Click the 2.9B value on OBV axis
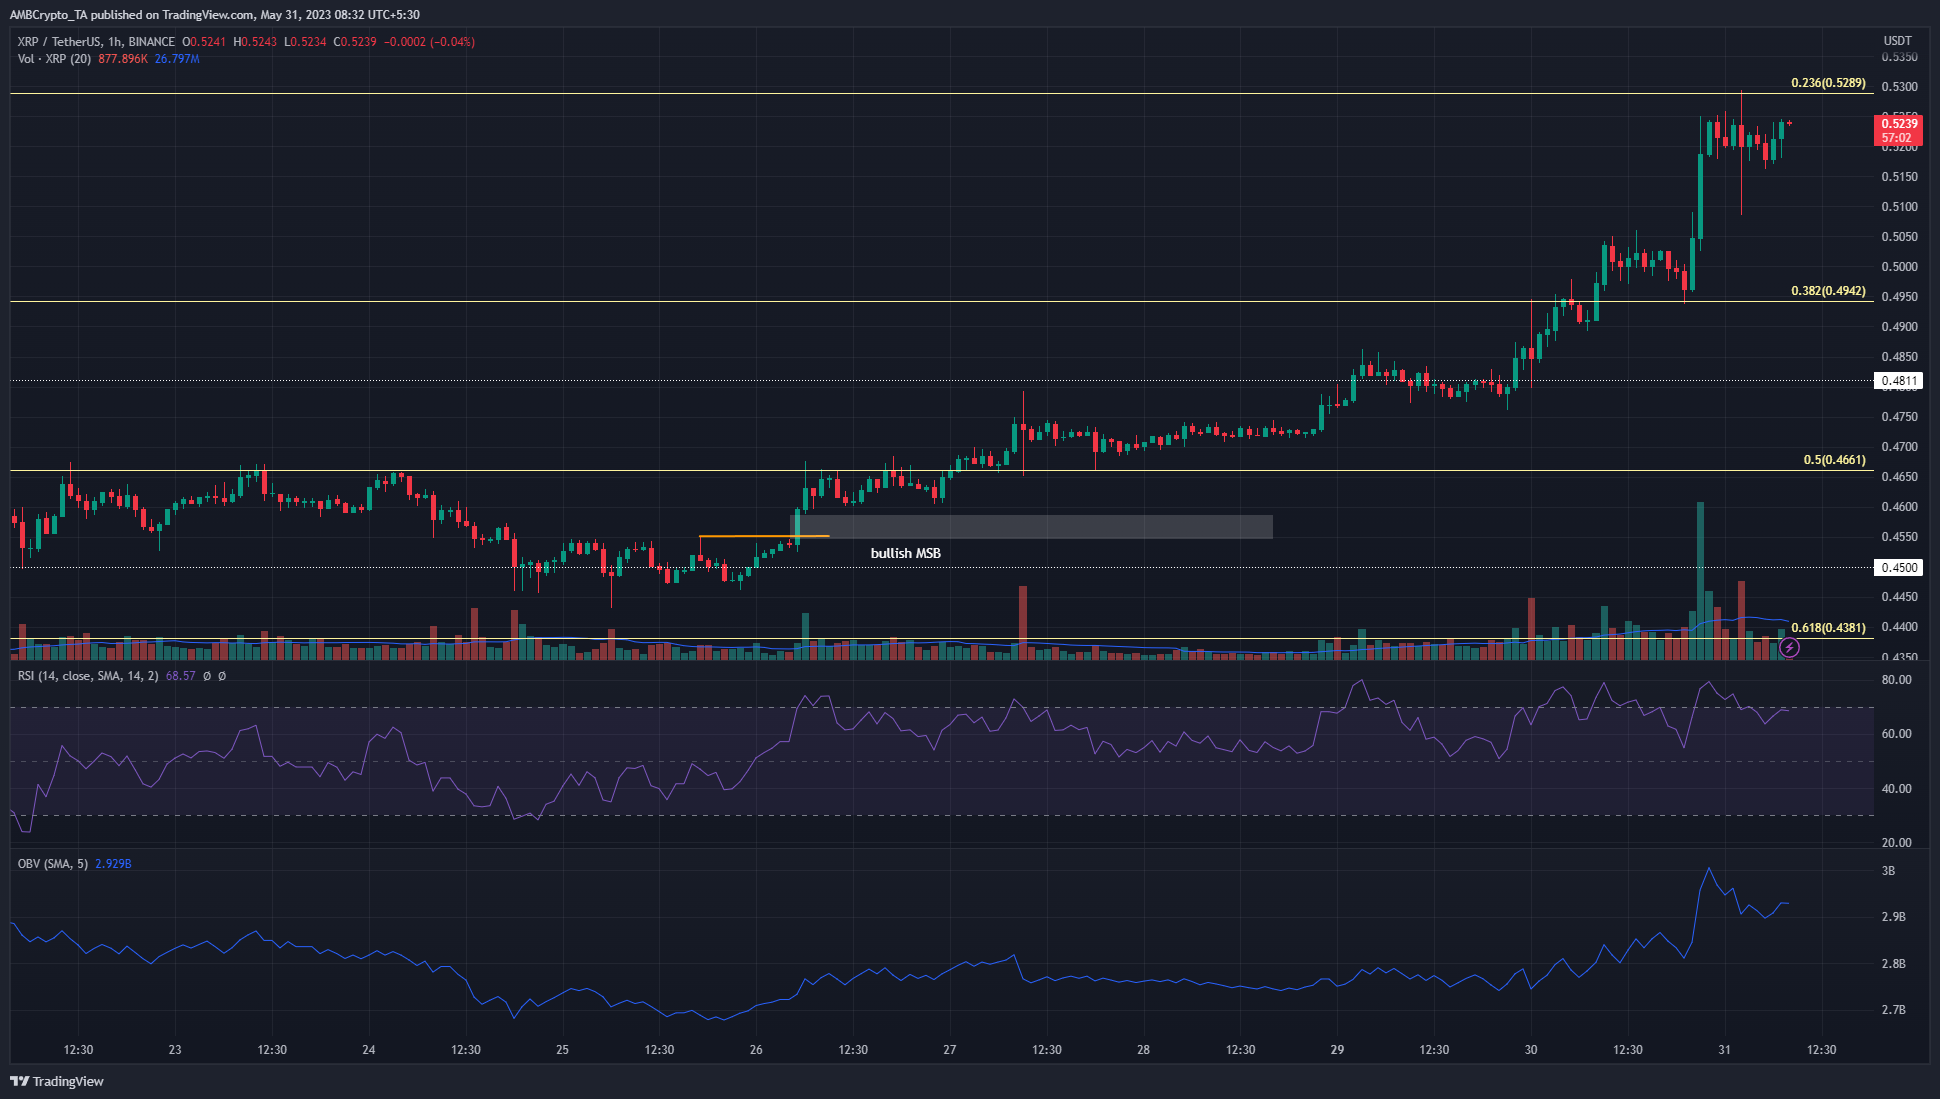Viewport: 1940px width, 1099px height. point(1893,917)
